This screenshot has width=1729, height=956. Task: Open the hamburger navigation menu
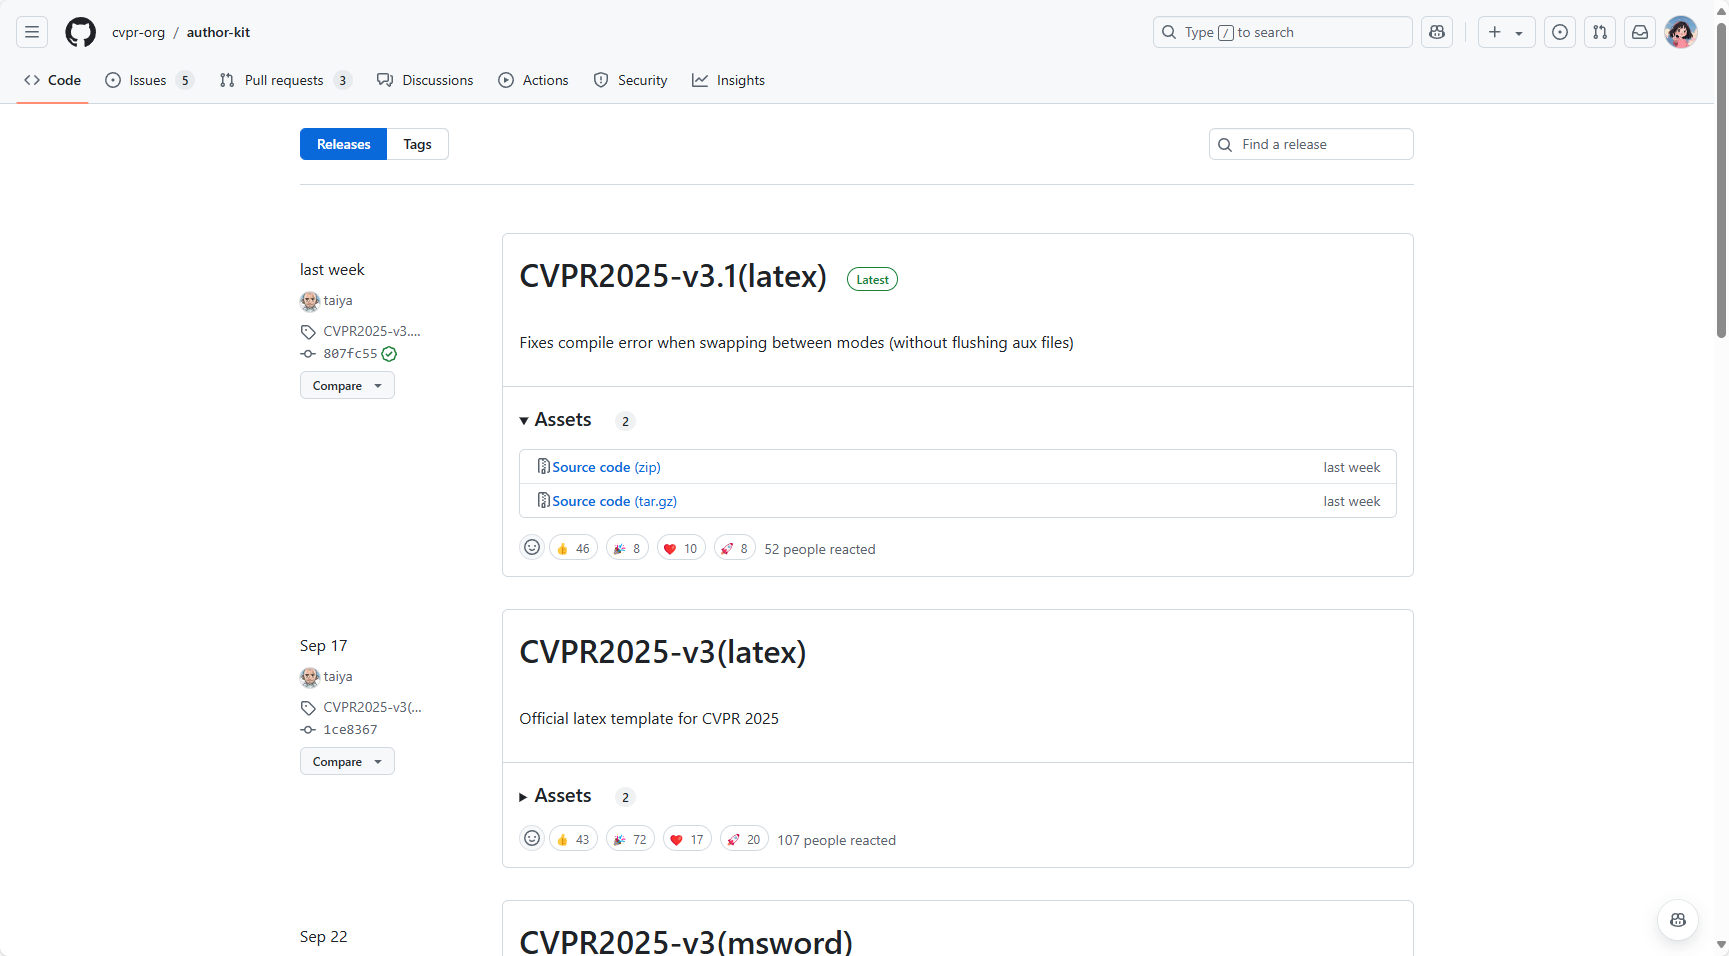(32, 32)
